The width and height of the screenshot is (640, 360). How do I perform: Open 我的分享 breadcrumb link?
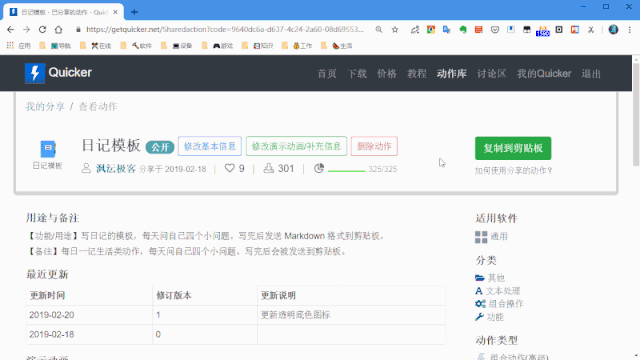(x=45, y=107)
